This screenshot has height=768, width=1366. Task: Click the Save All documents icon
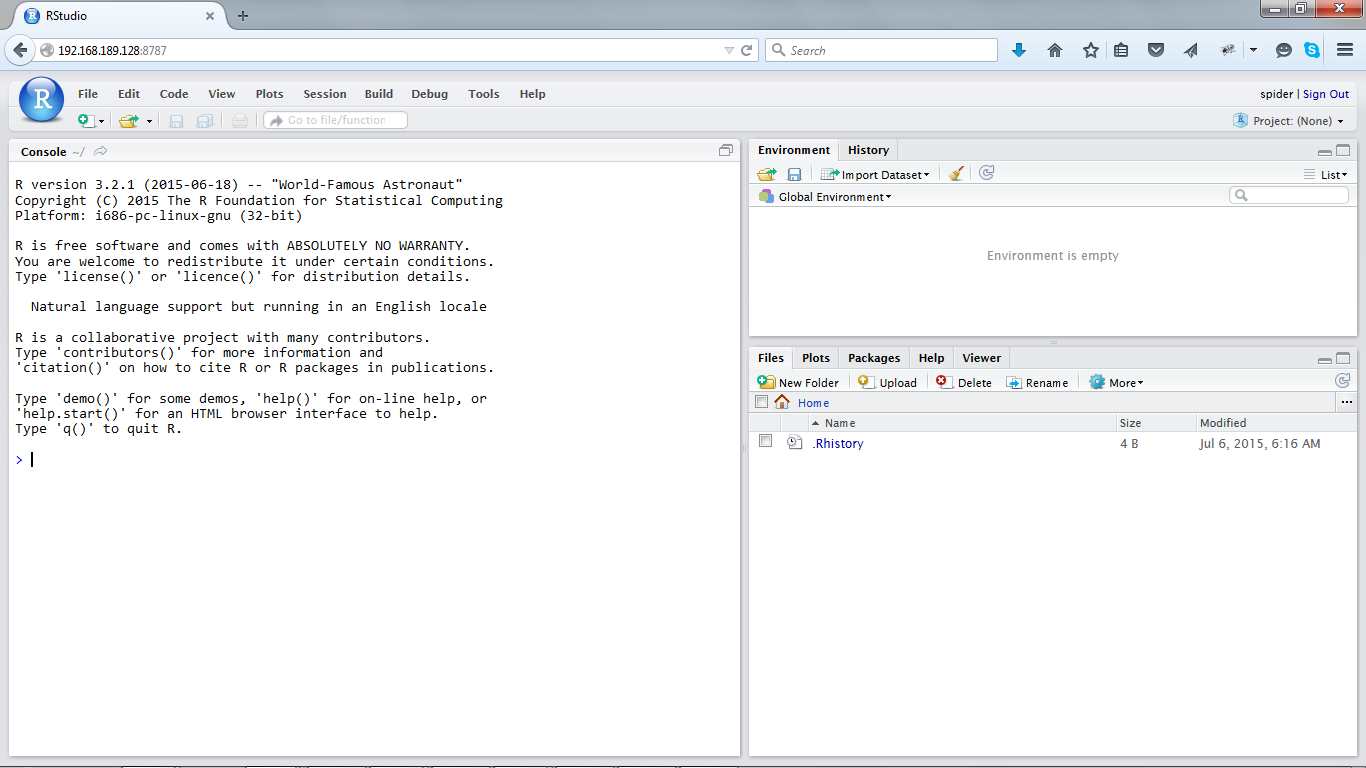pyautogui.click(x=205, y=121)
